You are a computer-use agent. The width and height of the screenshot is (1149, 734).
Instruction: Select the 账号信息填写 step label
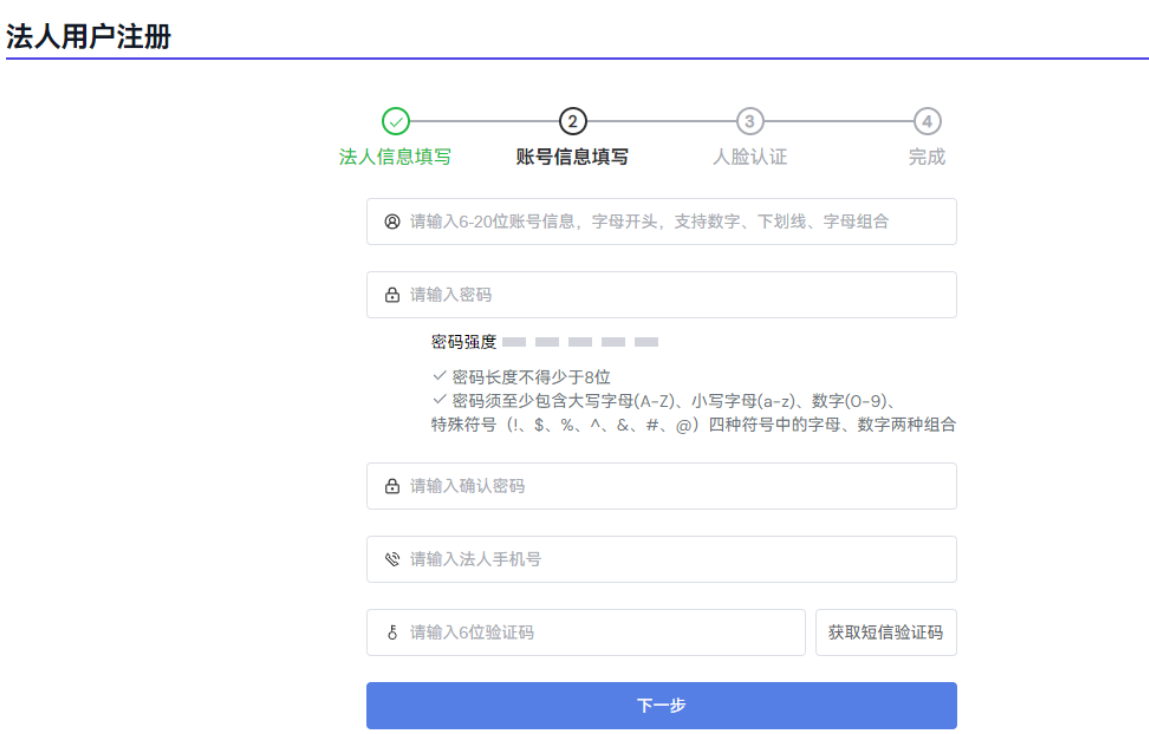pyautogui.click(x=572, y=157)
